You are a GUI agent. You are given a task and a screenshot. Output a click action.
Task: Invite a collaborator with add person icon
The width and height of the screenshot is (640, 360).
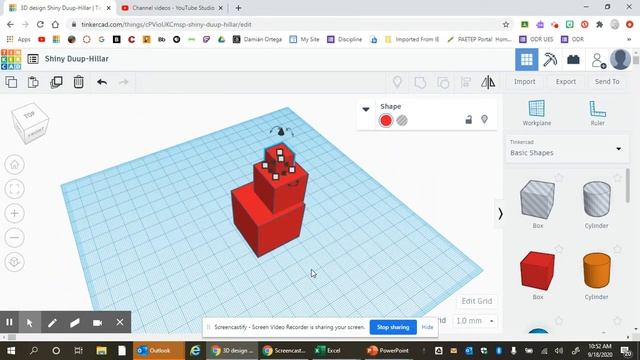coord(598,60)
